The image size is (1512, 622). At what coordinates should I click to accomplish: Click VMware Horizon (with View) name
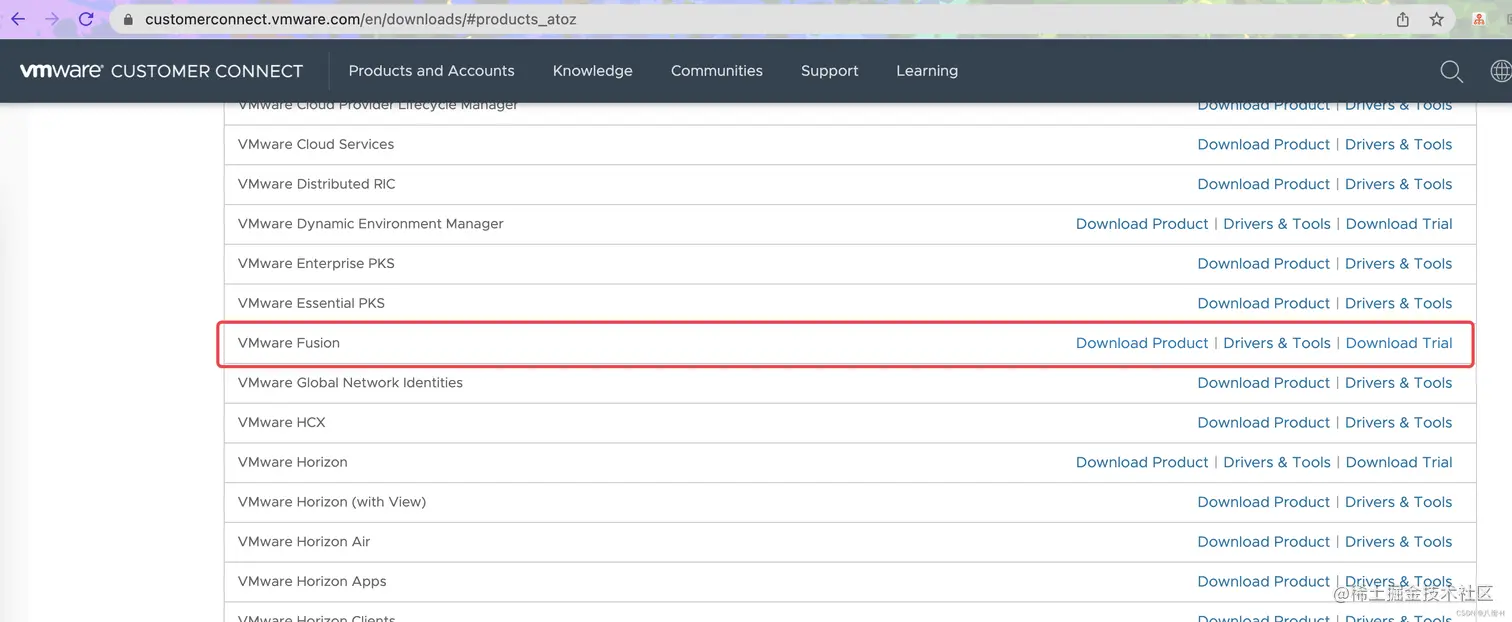click(332, 502)
